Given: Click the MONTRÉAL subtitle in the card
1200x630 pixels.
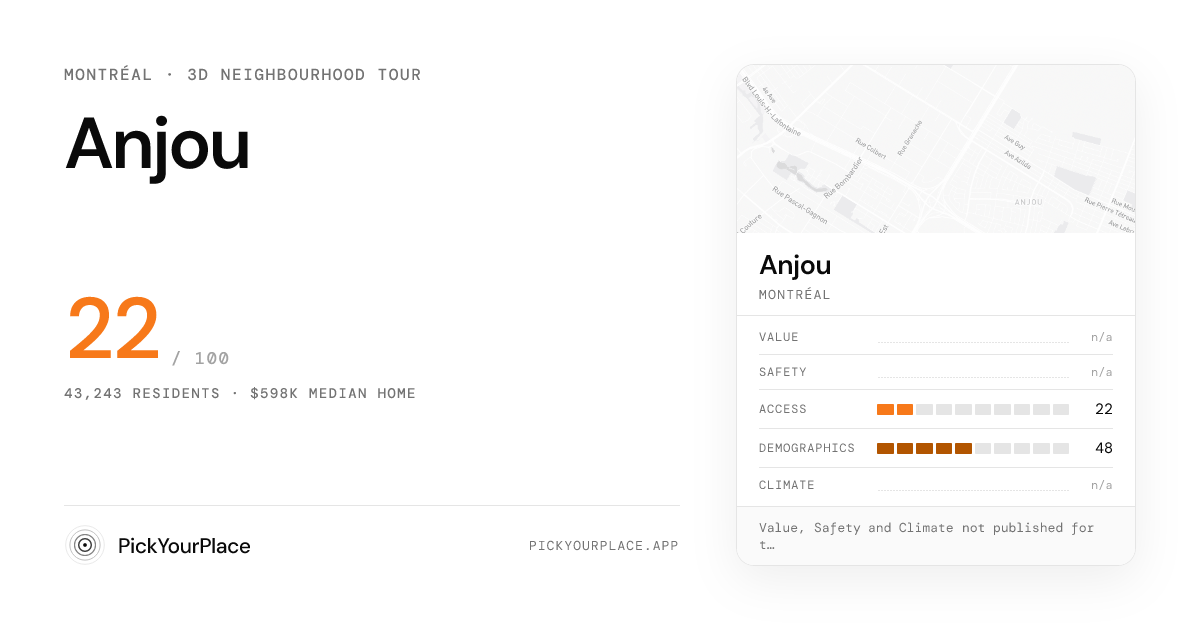Looking at the screenshot, I should click(x=795, y=295).
